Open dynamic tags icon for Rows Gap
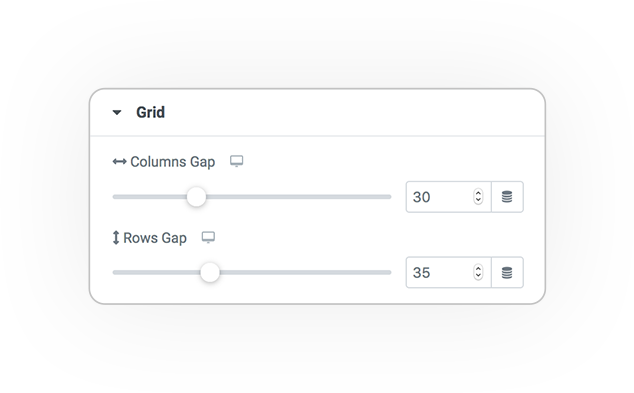Screen dimensions: 634x393 (507, 273)
